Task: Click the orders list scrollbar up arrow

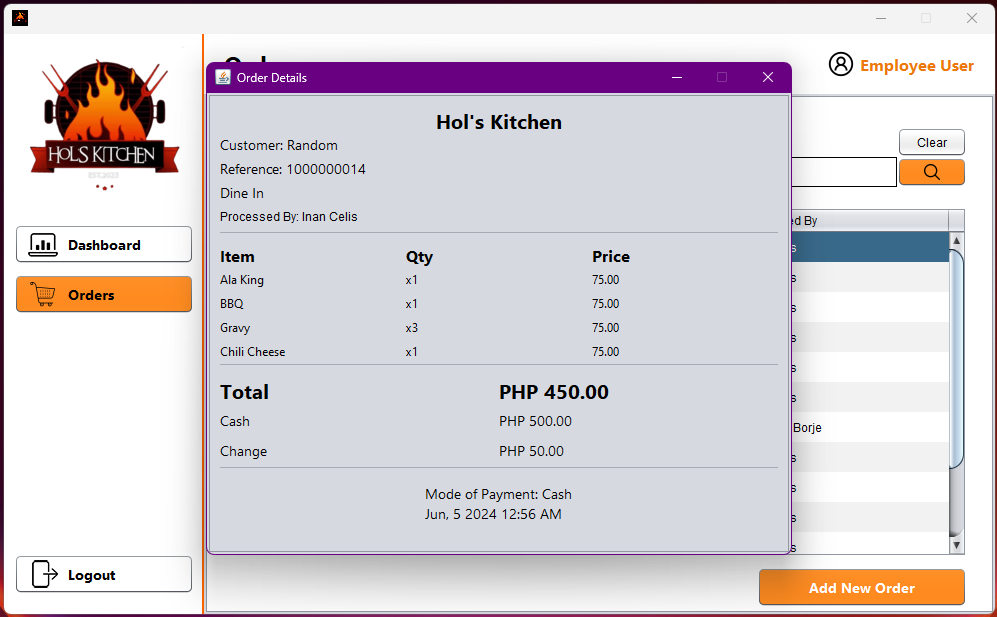Action: coord(956,241)
